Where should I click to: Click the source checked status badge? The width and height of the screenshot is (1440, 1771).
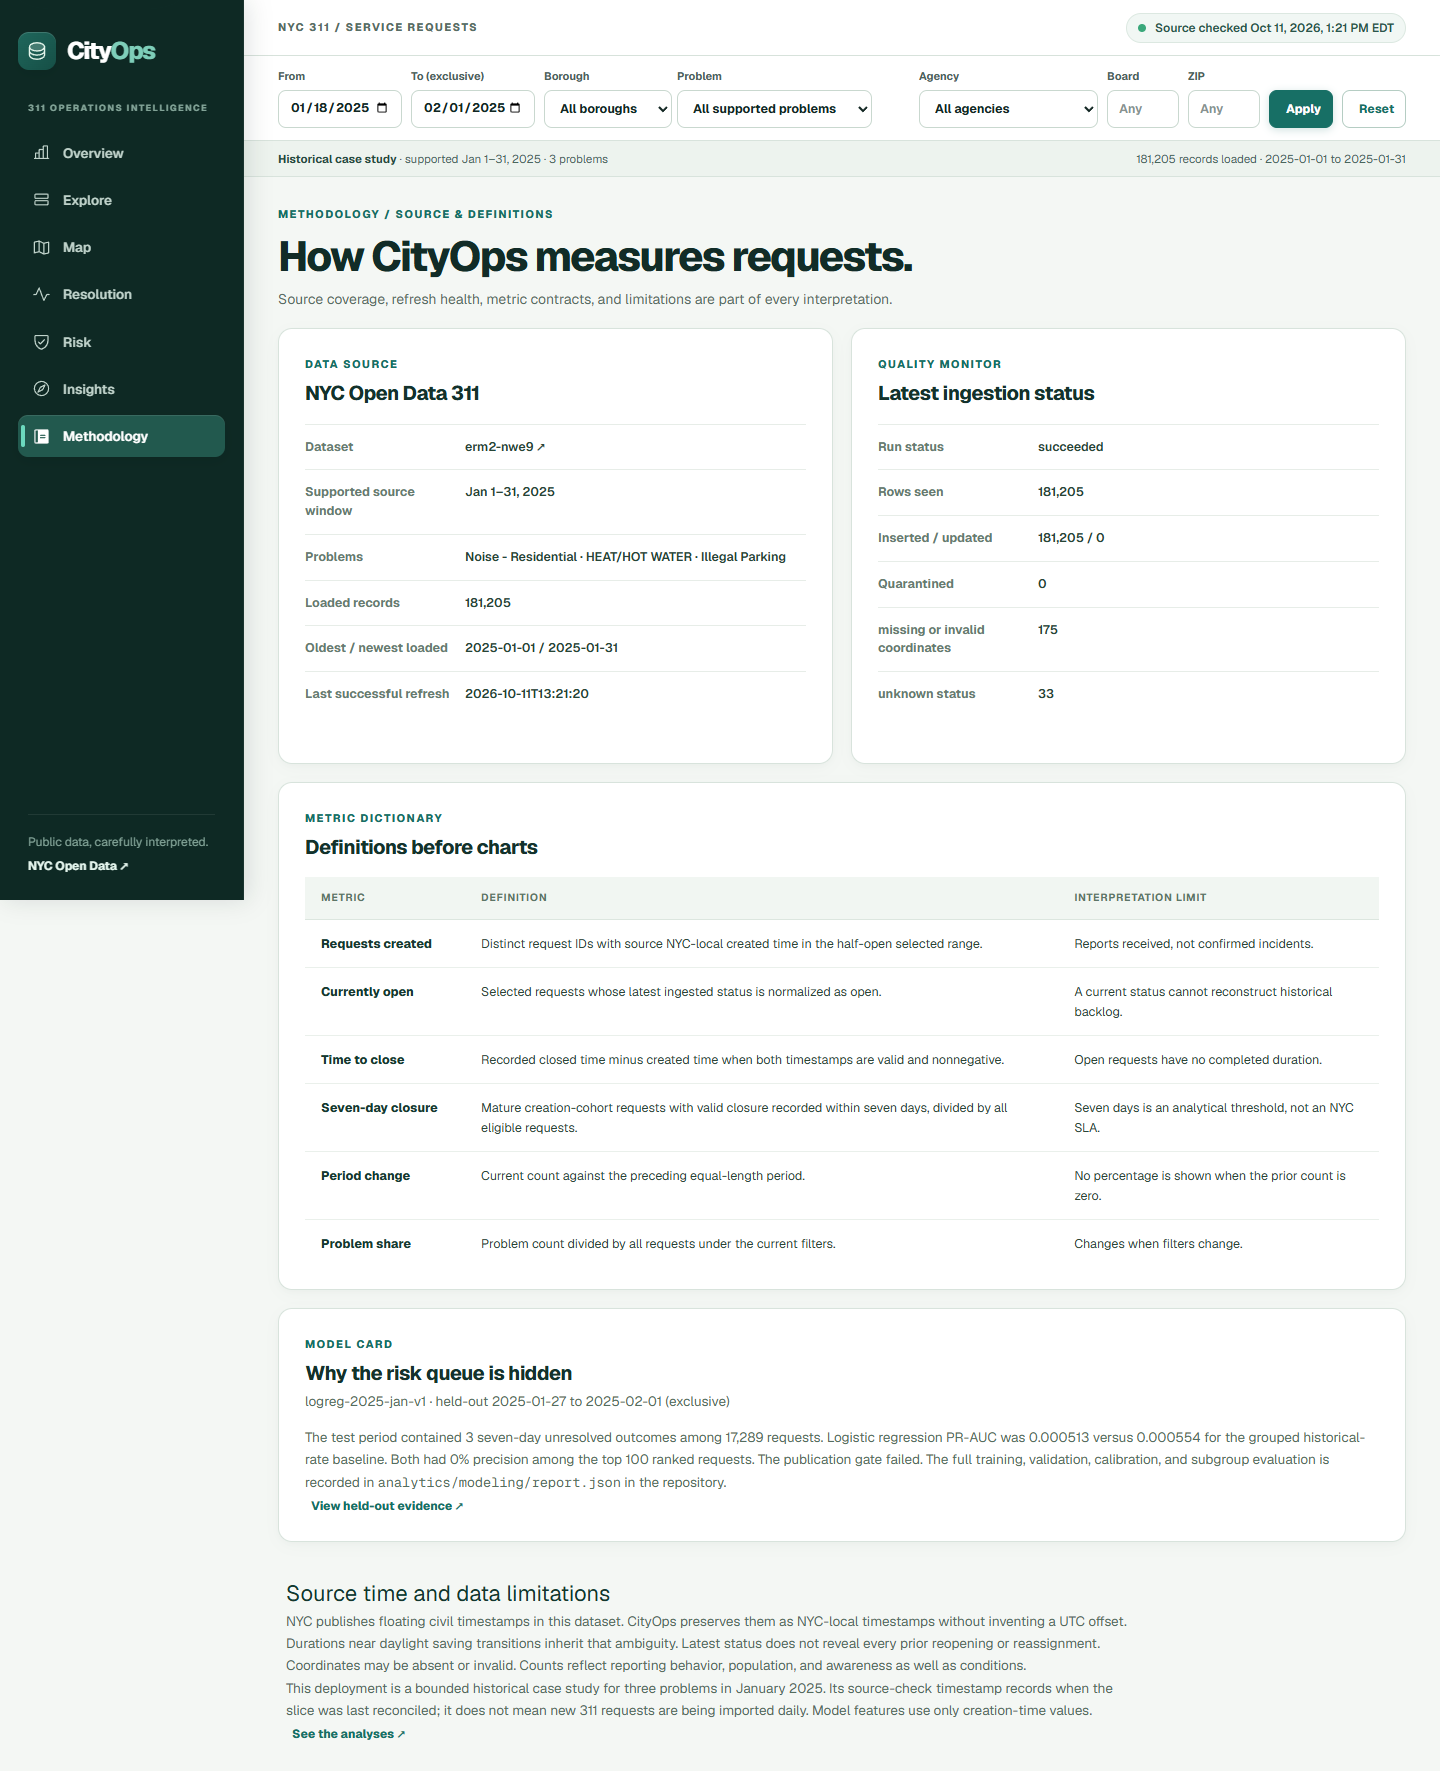click(x=1266, y=28)
